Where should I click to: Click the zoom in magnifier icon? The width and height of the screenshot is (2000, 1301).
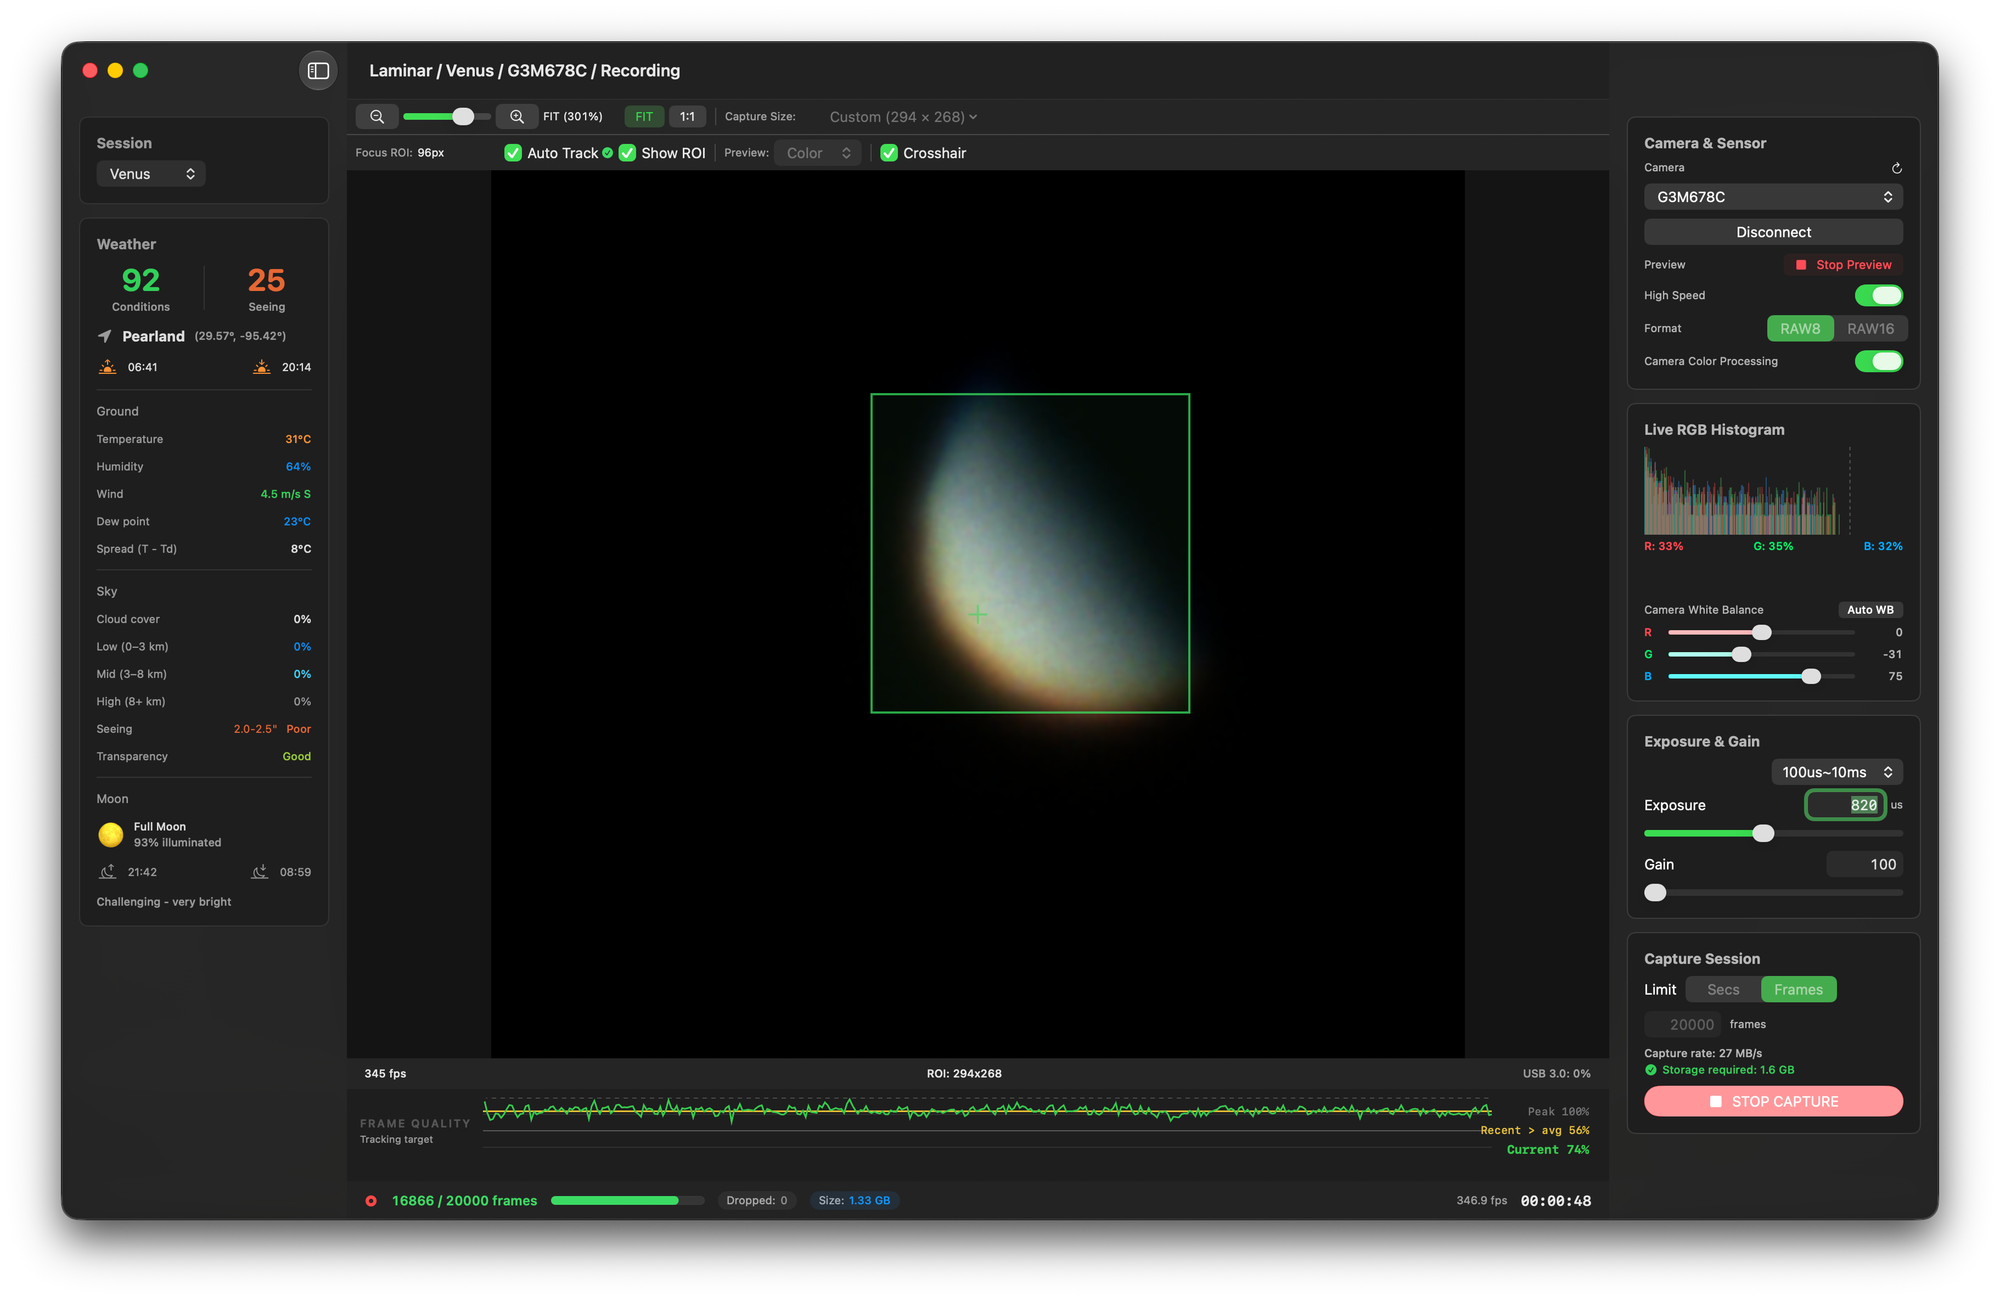pyautogui.click(x=517, y=117)
